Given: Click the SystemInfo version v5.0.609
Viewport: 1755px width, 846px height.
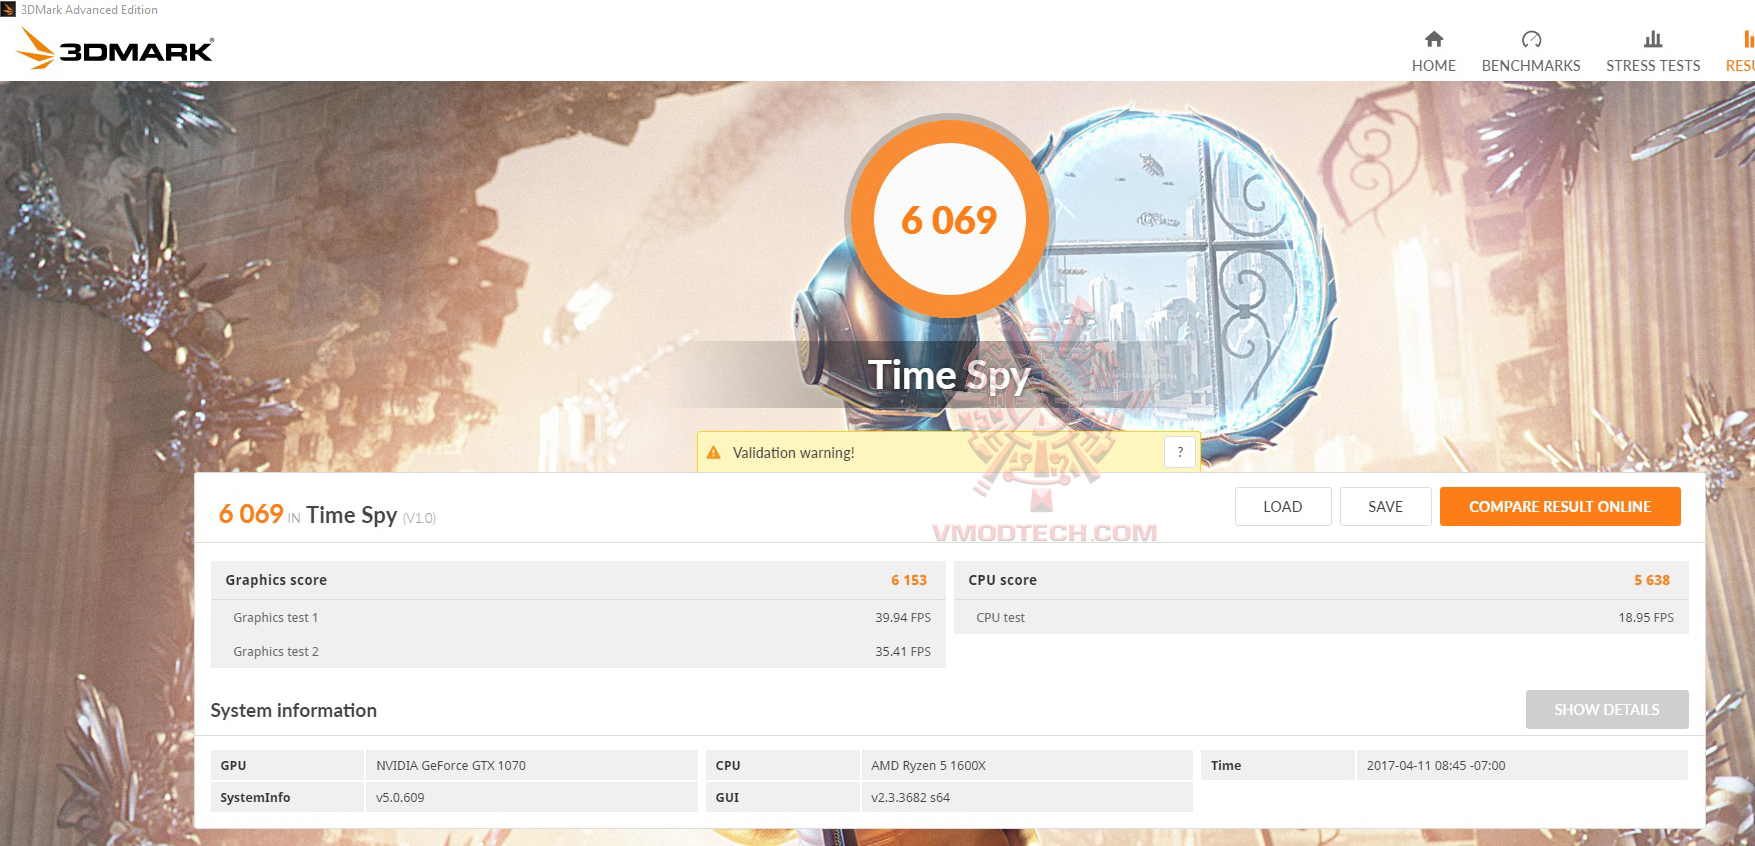Looking at the screenshot, I should (x=400, y=797).
